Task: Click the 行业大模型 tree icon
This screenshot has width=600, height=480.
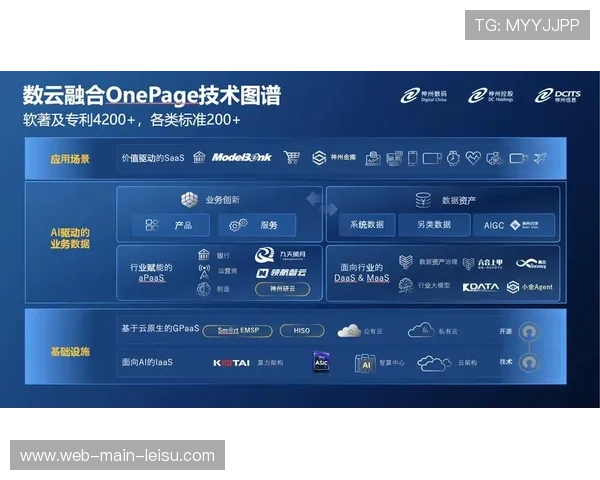Action: tap(406, 286)
